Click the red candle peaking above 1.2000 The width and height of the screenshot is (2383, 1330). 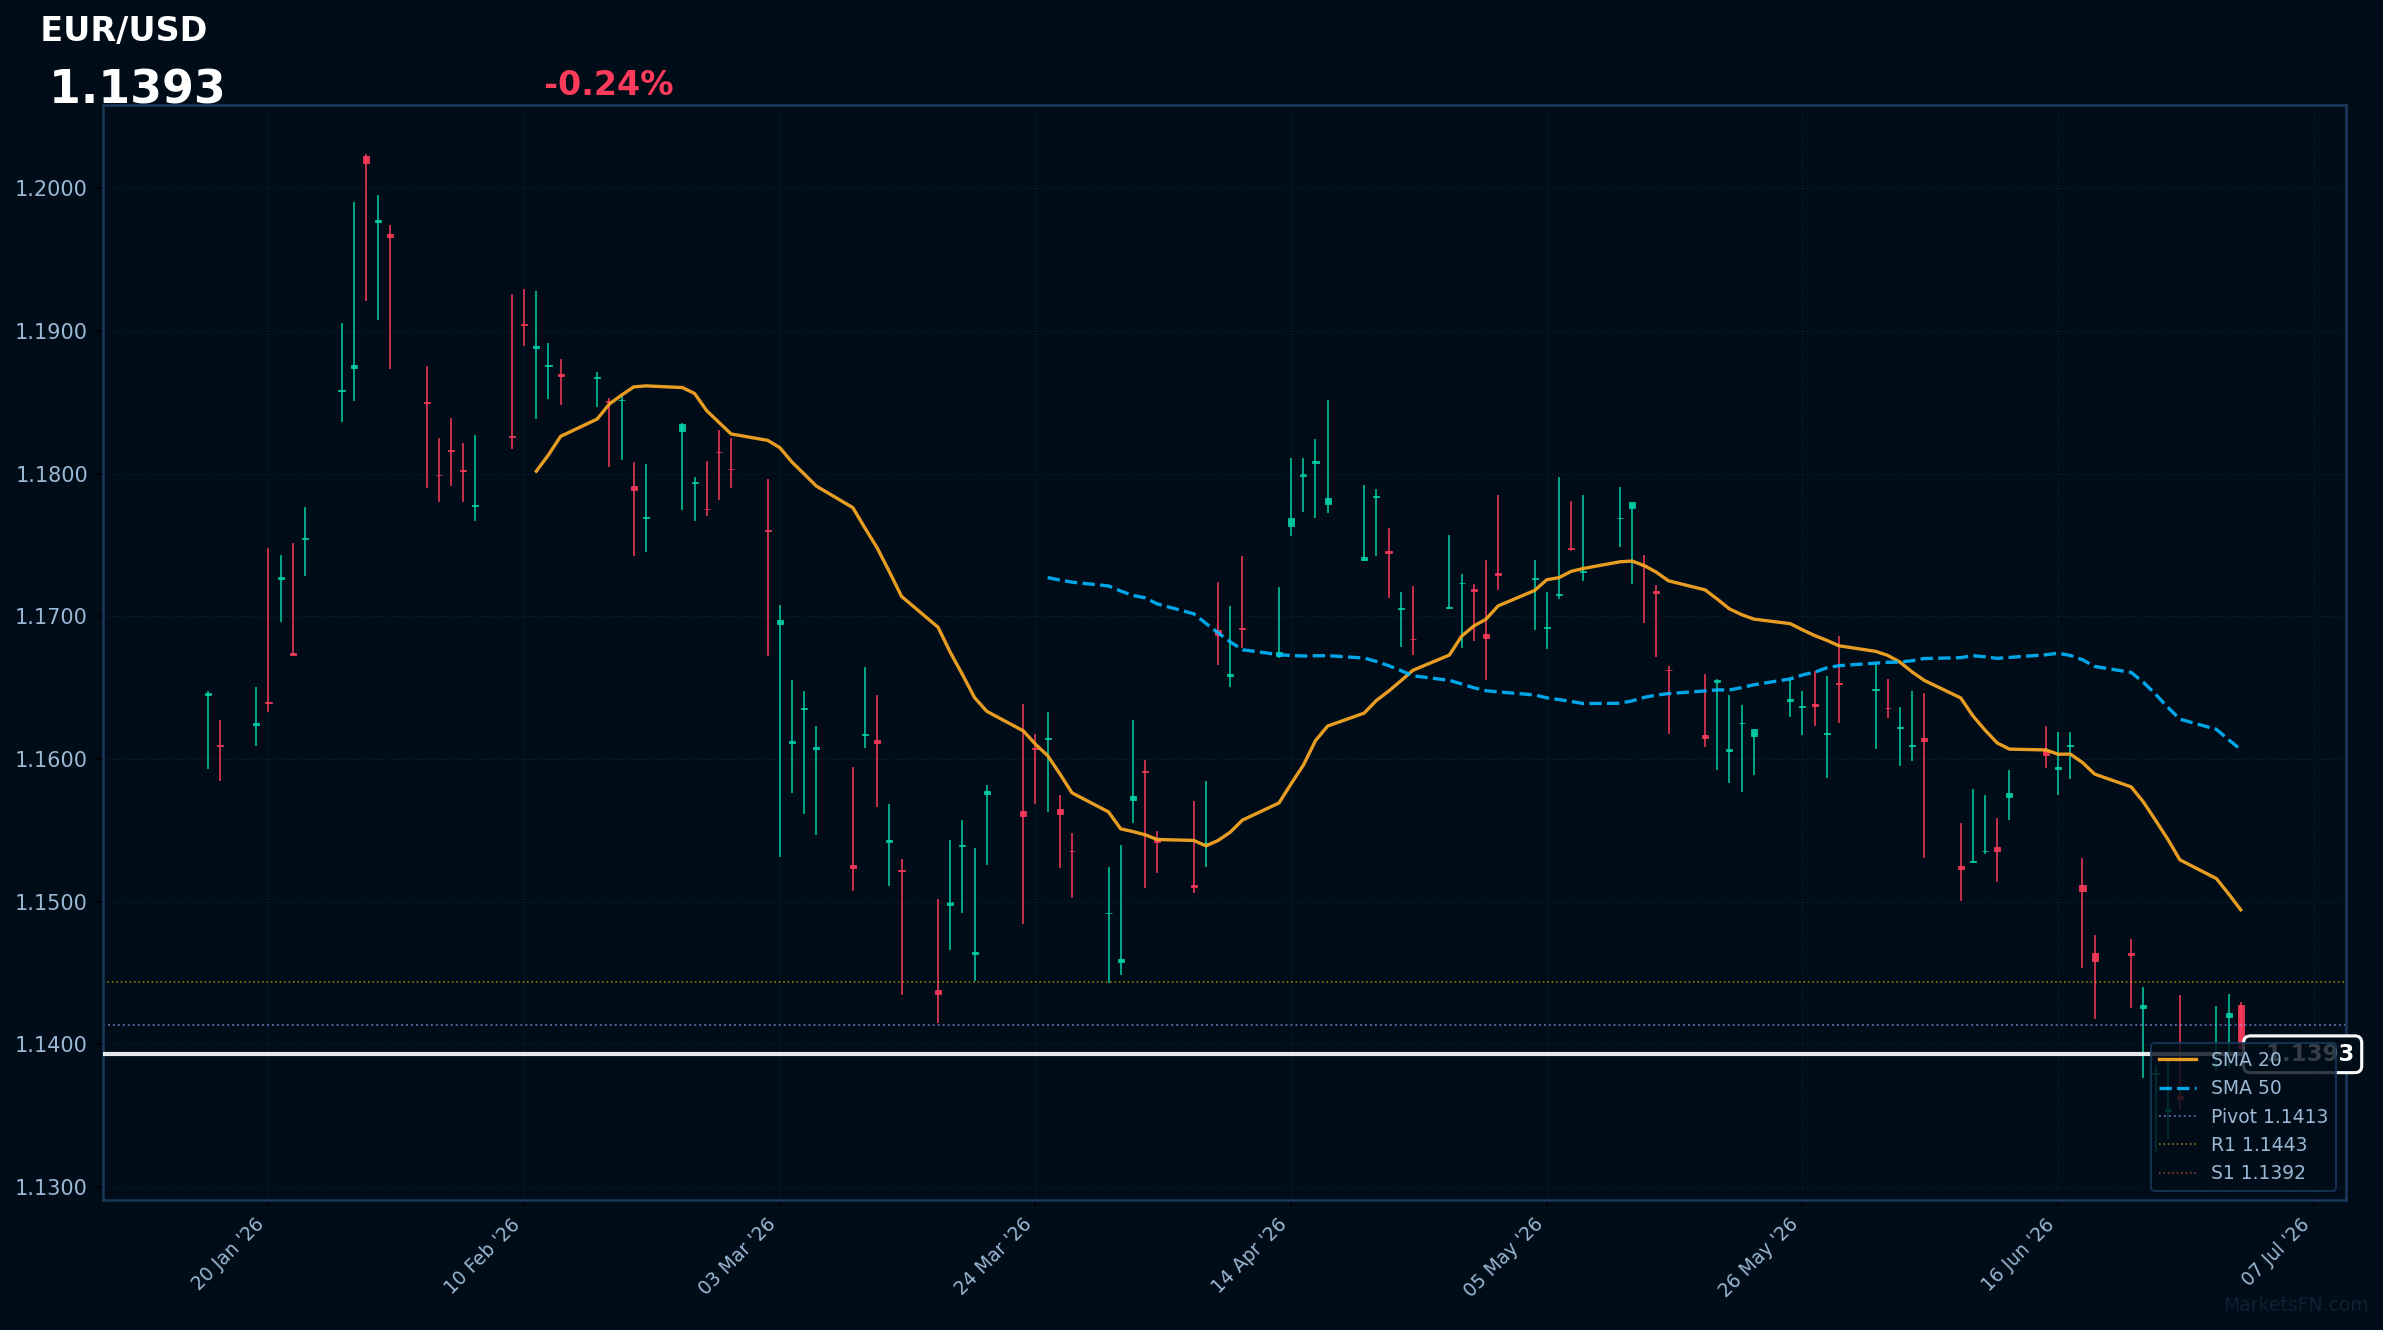point(366,228)
